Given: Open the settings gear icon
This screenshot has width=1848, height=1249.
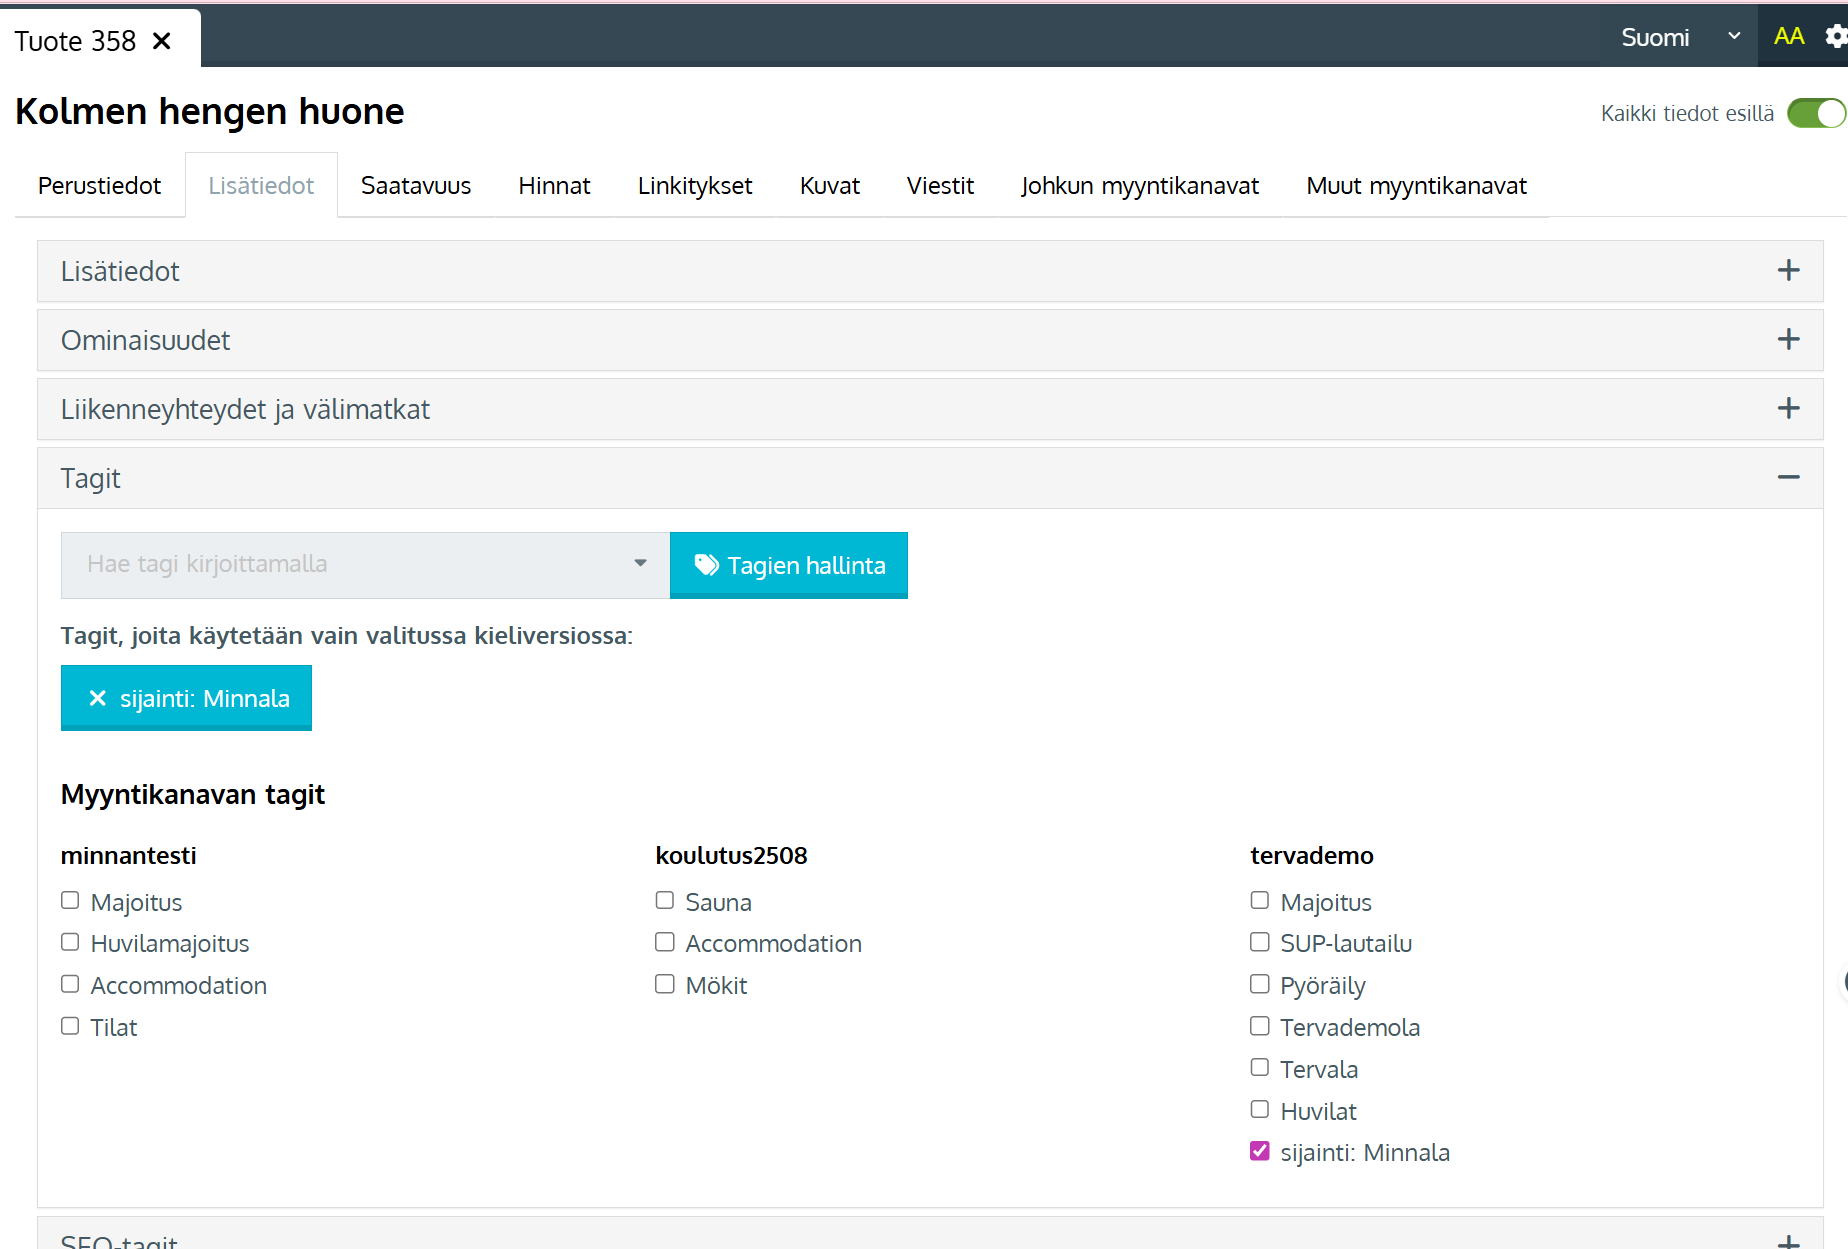Looking at the screenshot, I should click(1836, 37).
